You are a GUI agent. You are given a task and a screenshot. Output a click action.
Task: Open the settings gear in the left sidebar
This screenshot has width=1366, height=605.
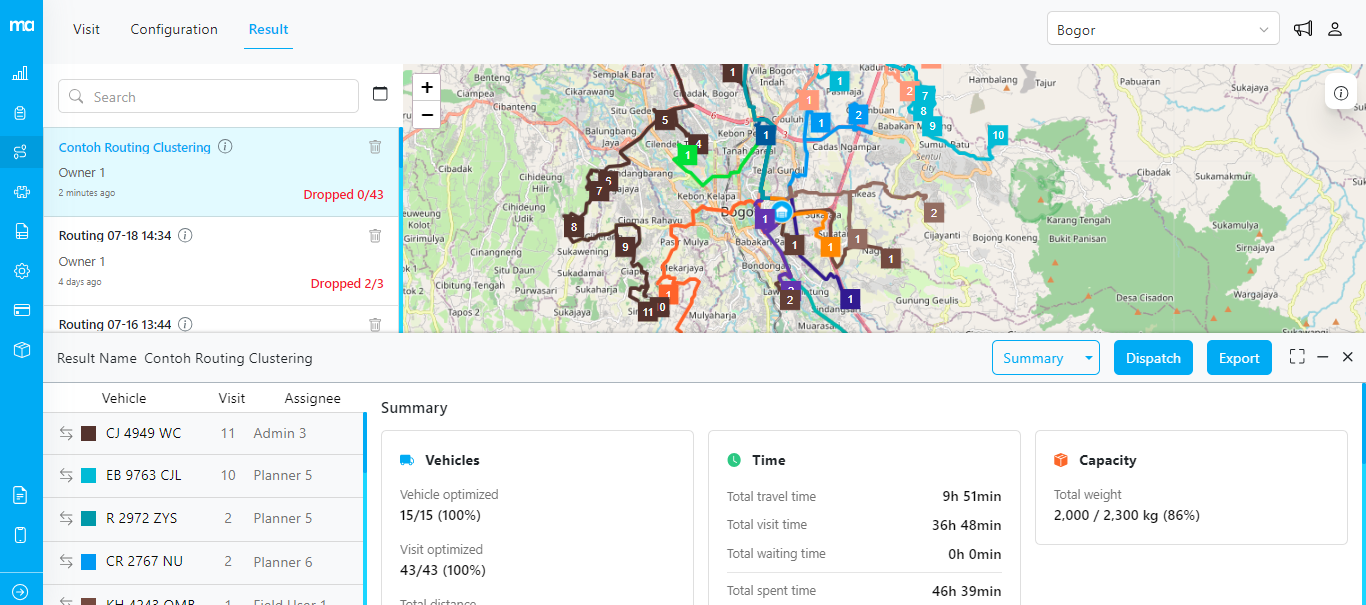pos(21,271)
